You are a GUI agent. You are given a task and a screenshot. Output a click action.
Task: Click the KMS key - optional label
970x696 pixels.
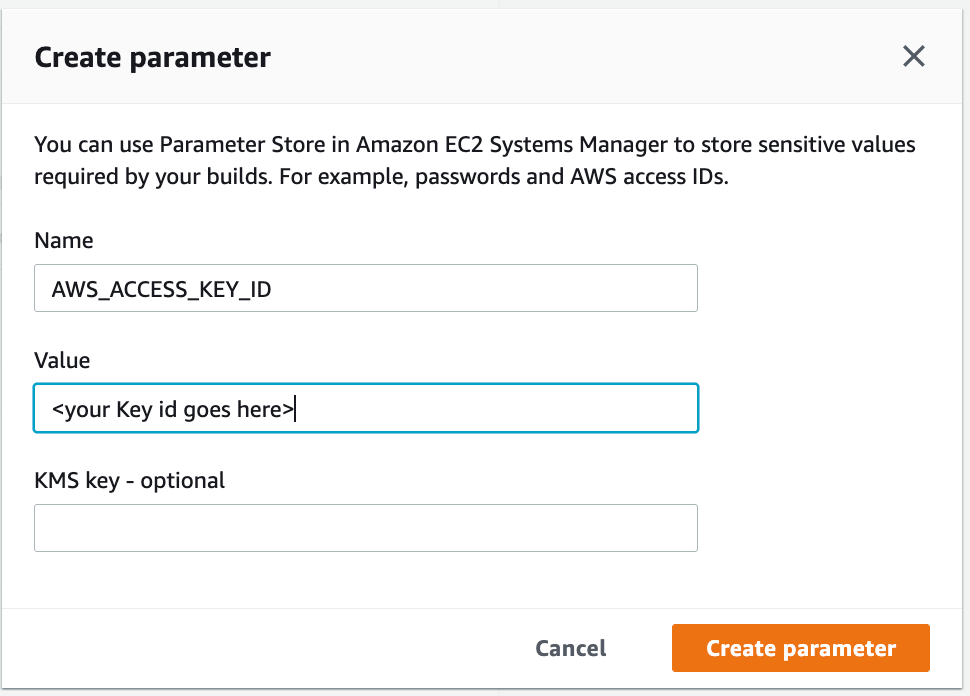[x=129, y=480]
